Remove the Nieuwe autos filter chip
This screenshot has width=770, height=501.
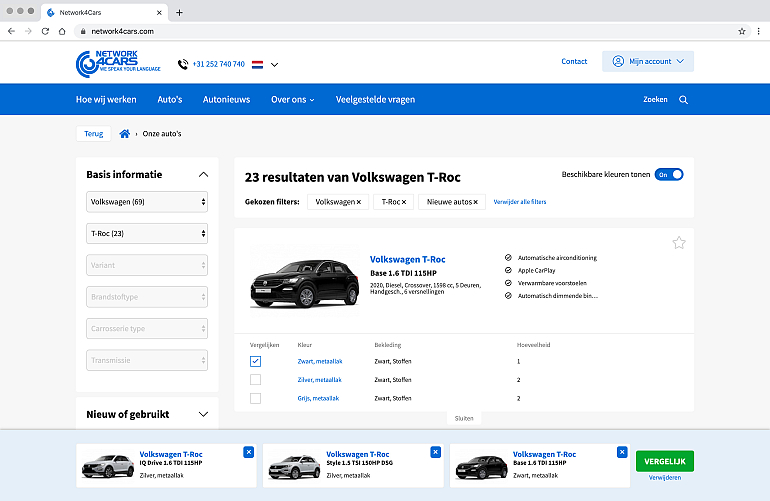475,202
